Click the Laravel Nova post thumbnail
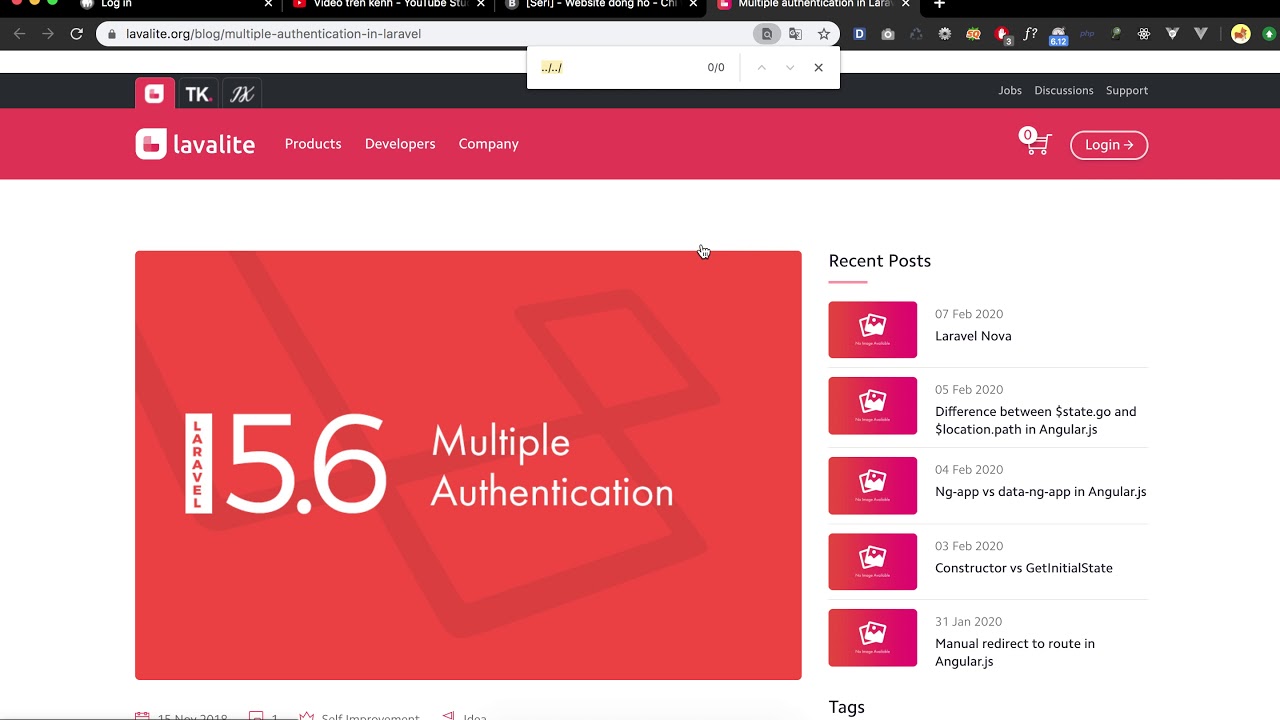Screen dimensions: 1280x720 (872, 330)
